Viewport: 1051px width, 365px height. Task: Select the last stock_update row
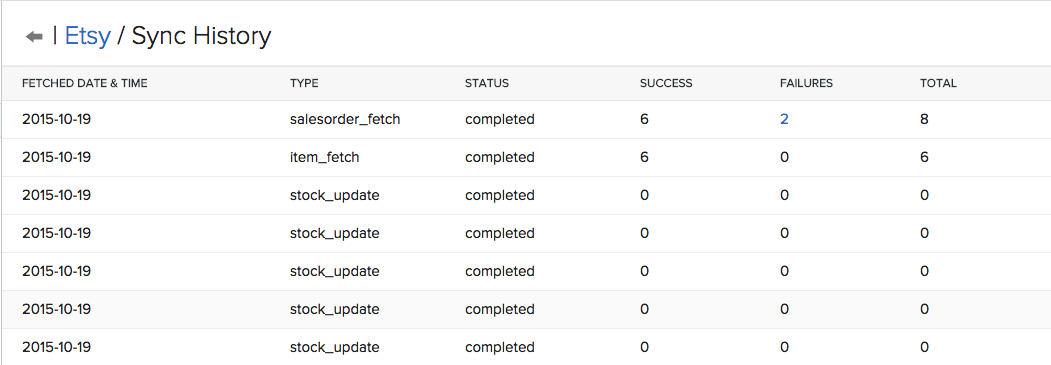pos(526,347)
